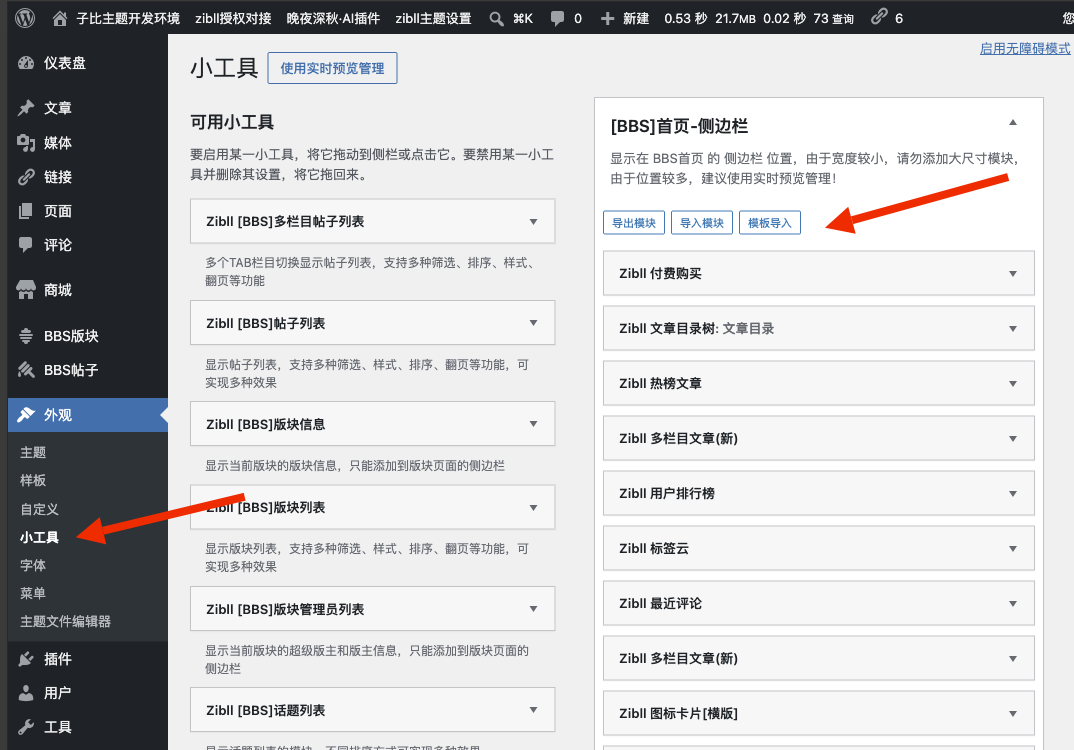Click the 媒体 media icon
The image size is (1074, 750).
pyautogui.click(x=26, y=142)
